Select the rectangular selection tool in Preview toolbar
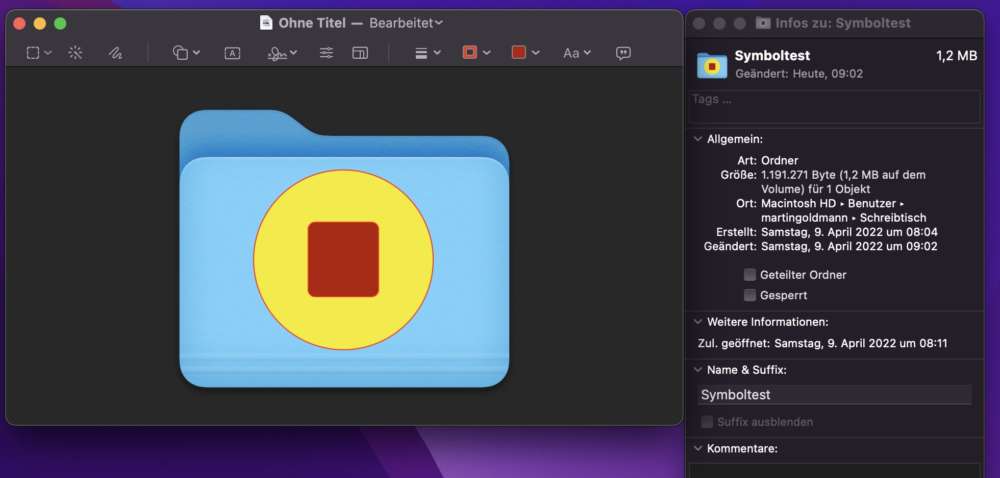The image size is (1000, 478). coord(33,54)
